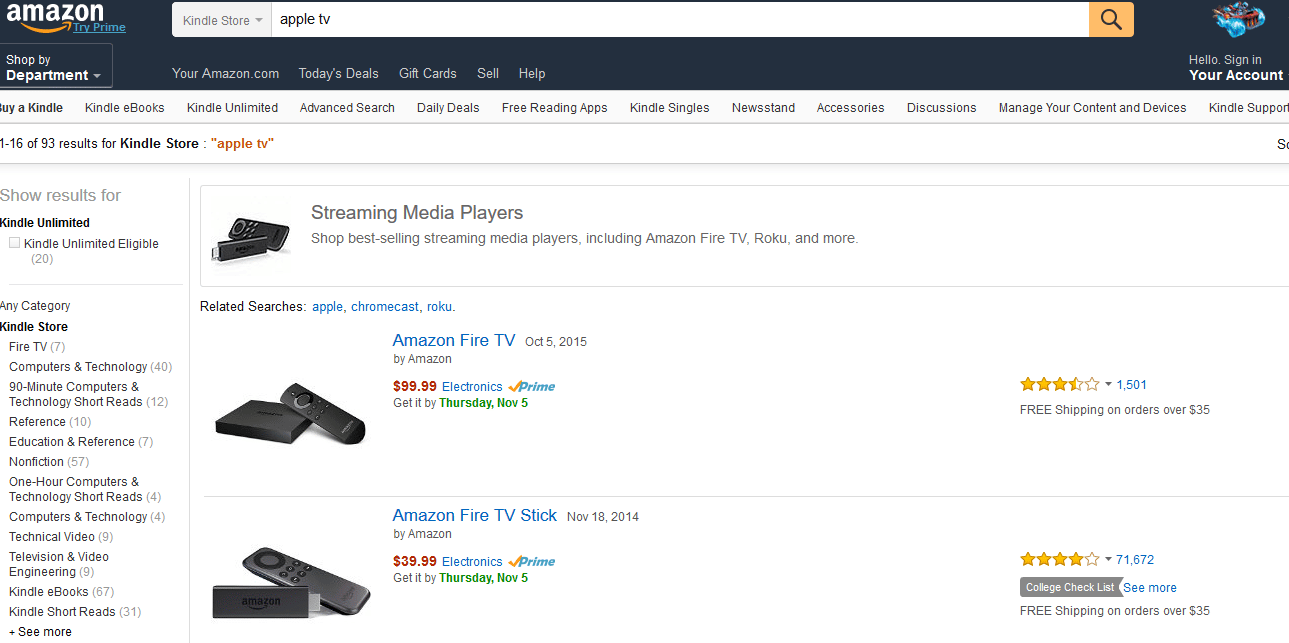The width and height of the screenshot is (1289, 643).
Task: Click the Amazon Fire TV Stick product image
Action: [x=291, y=582]
